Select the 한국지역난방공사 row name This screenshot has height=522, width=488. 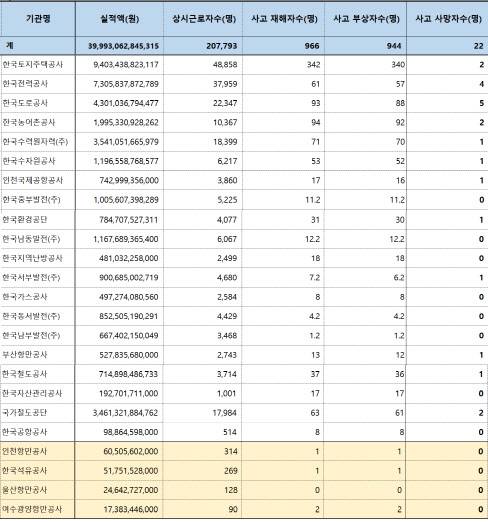pyautogui.click(x=32, y=258)
